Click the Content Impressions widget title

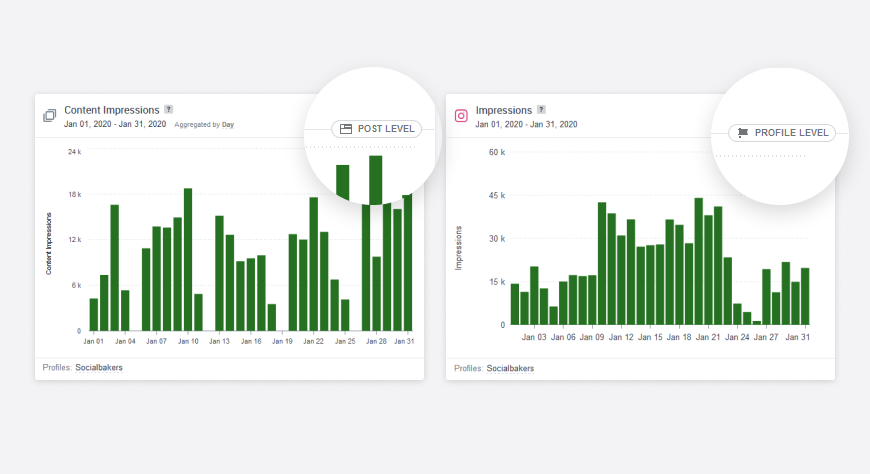click(x=112, y=110)
